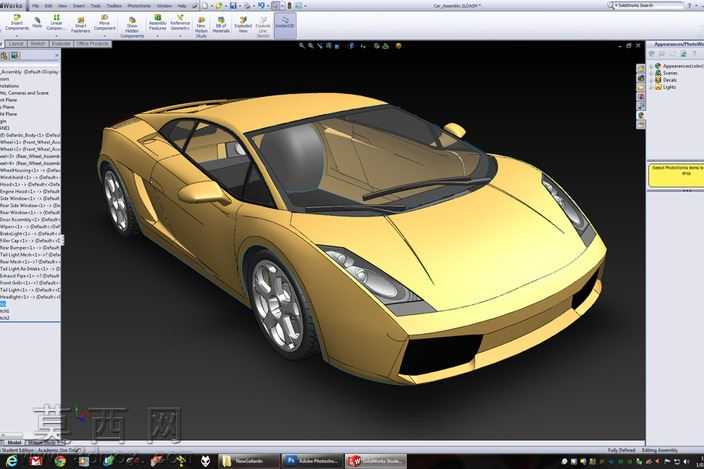Click the Exploded View tool
This screenshot has height=469, width=704.
[243, 24]
